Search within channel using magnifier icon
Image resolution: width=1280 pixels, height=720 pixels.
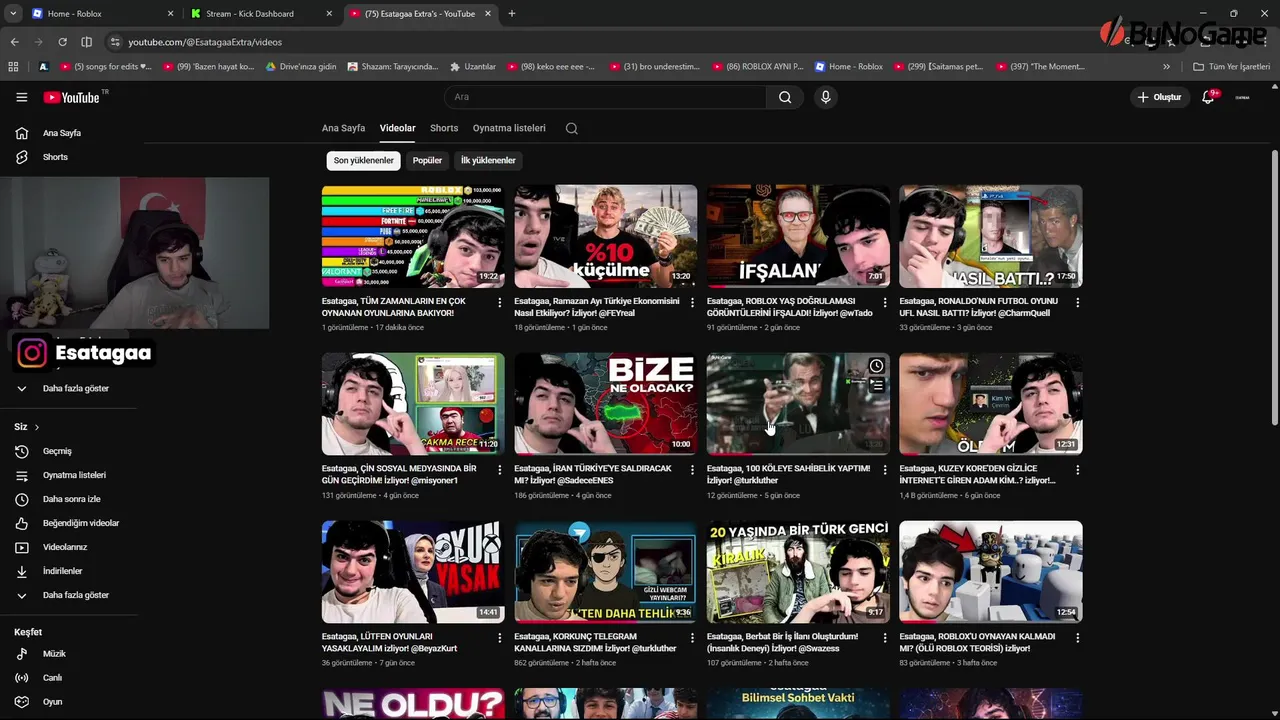(571, 128)
